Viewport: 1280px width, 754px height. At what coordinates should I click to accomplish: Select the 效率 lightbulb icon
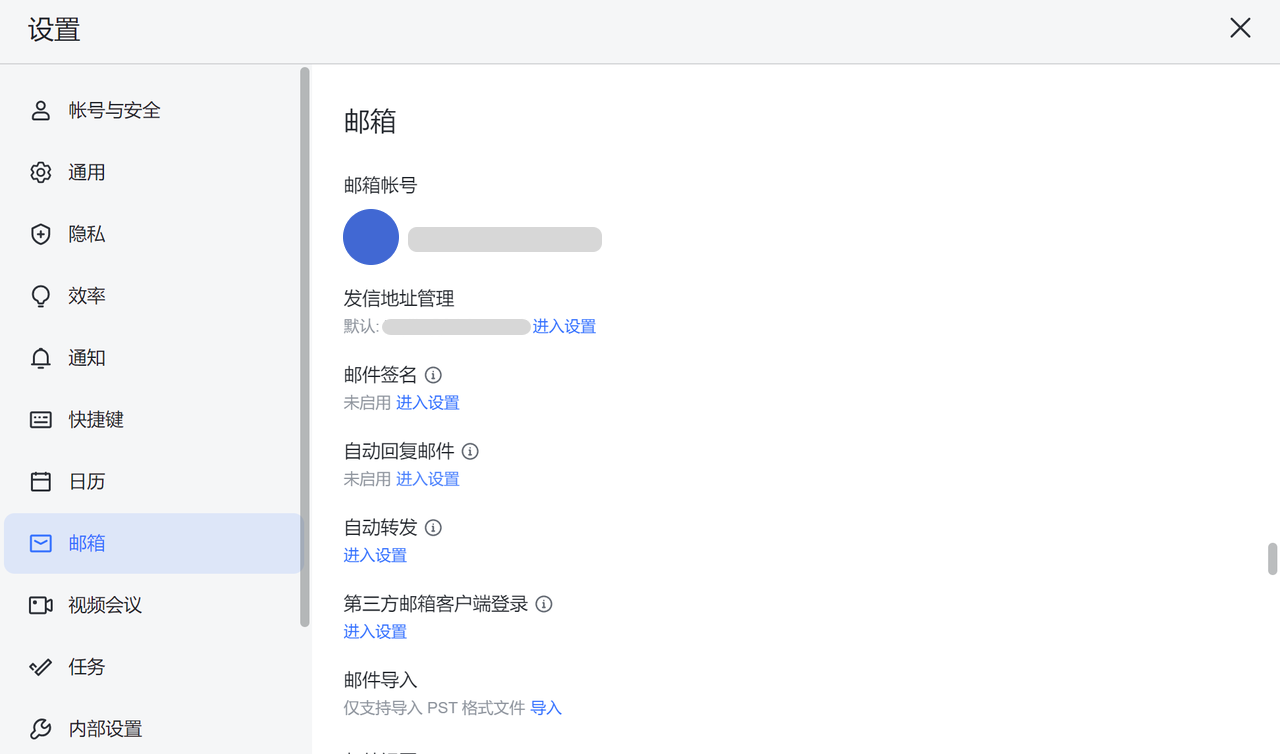(x=41, y=297)
